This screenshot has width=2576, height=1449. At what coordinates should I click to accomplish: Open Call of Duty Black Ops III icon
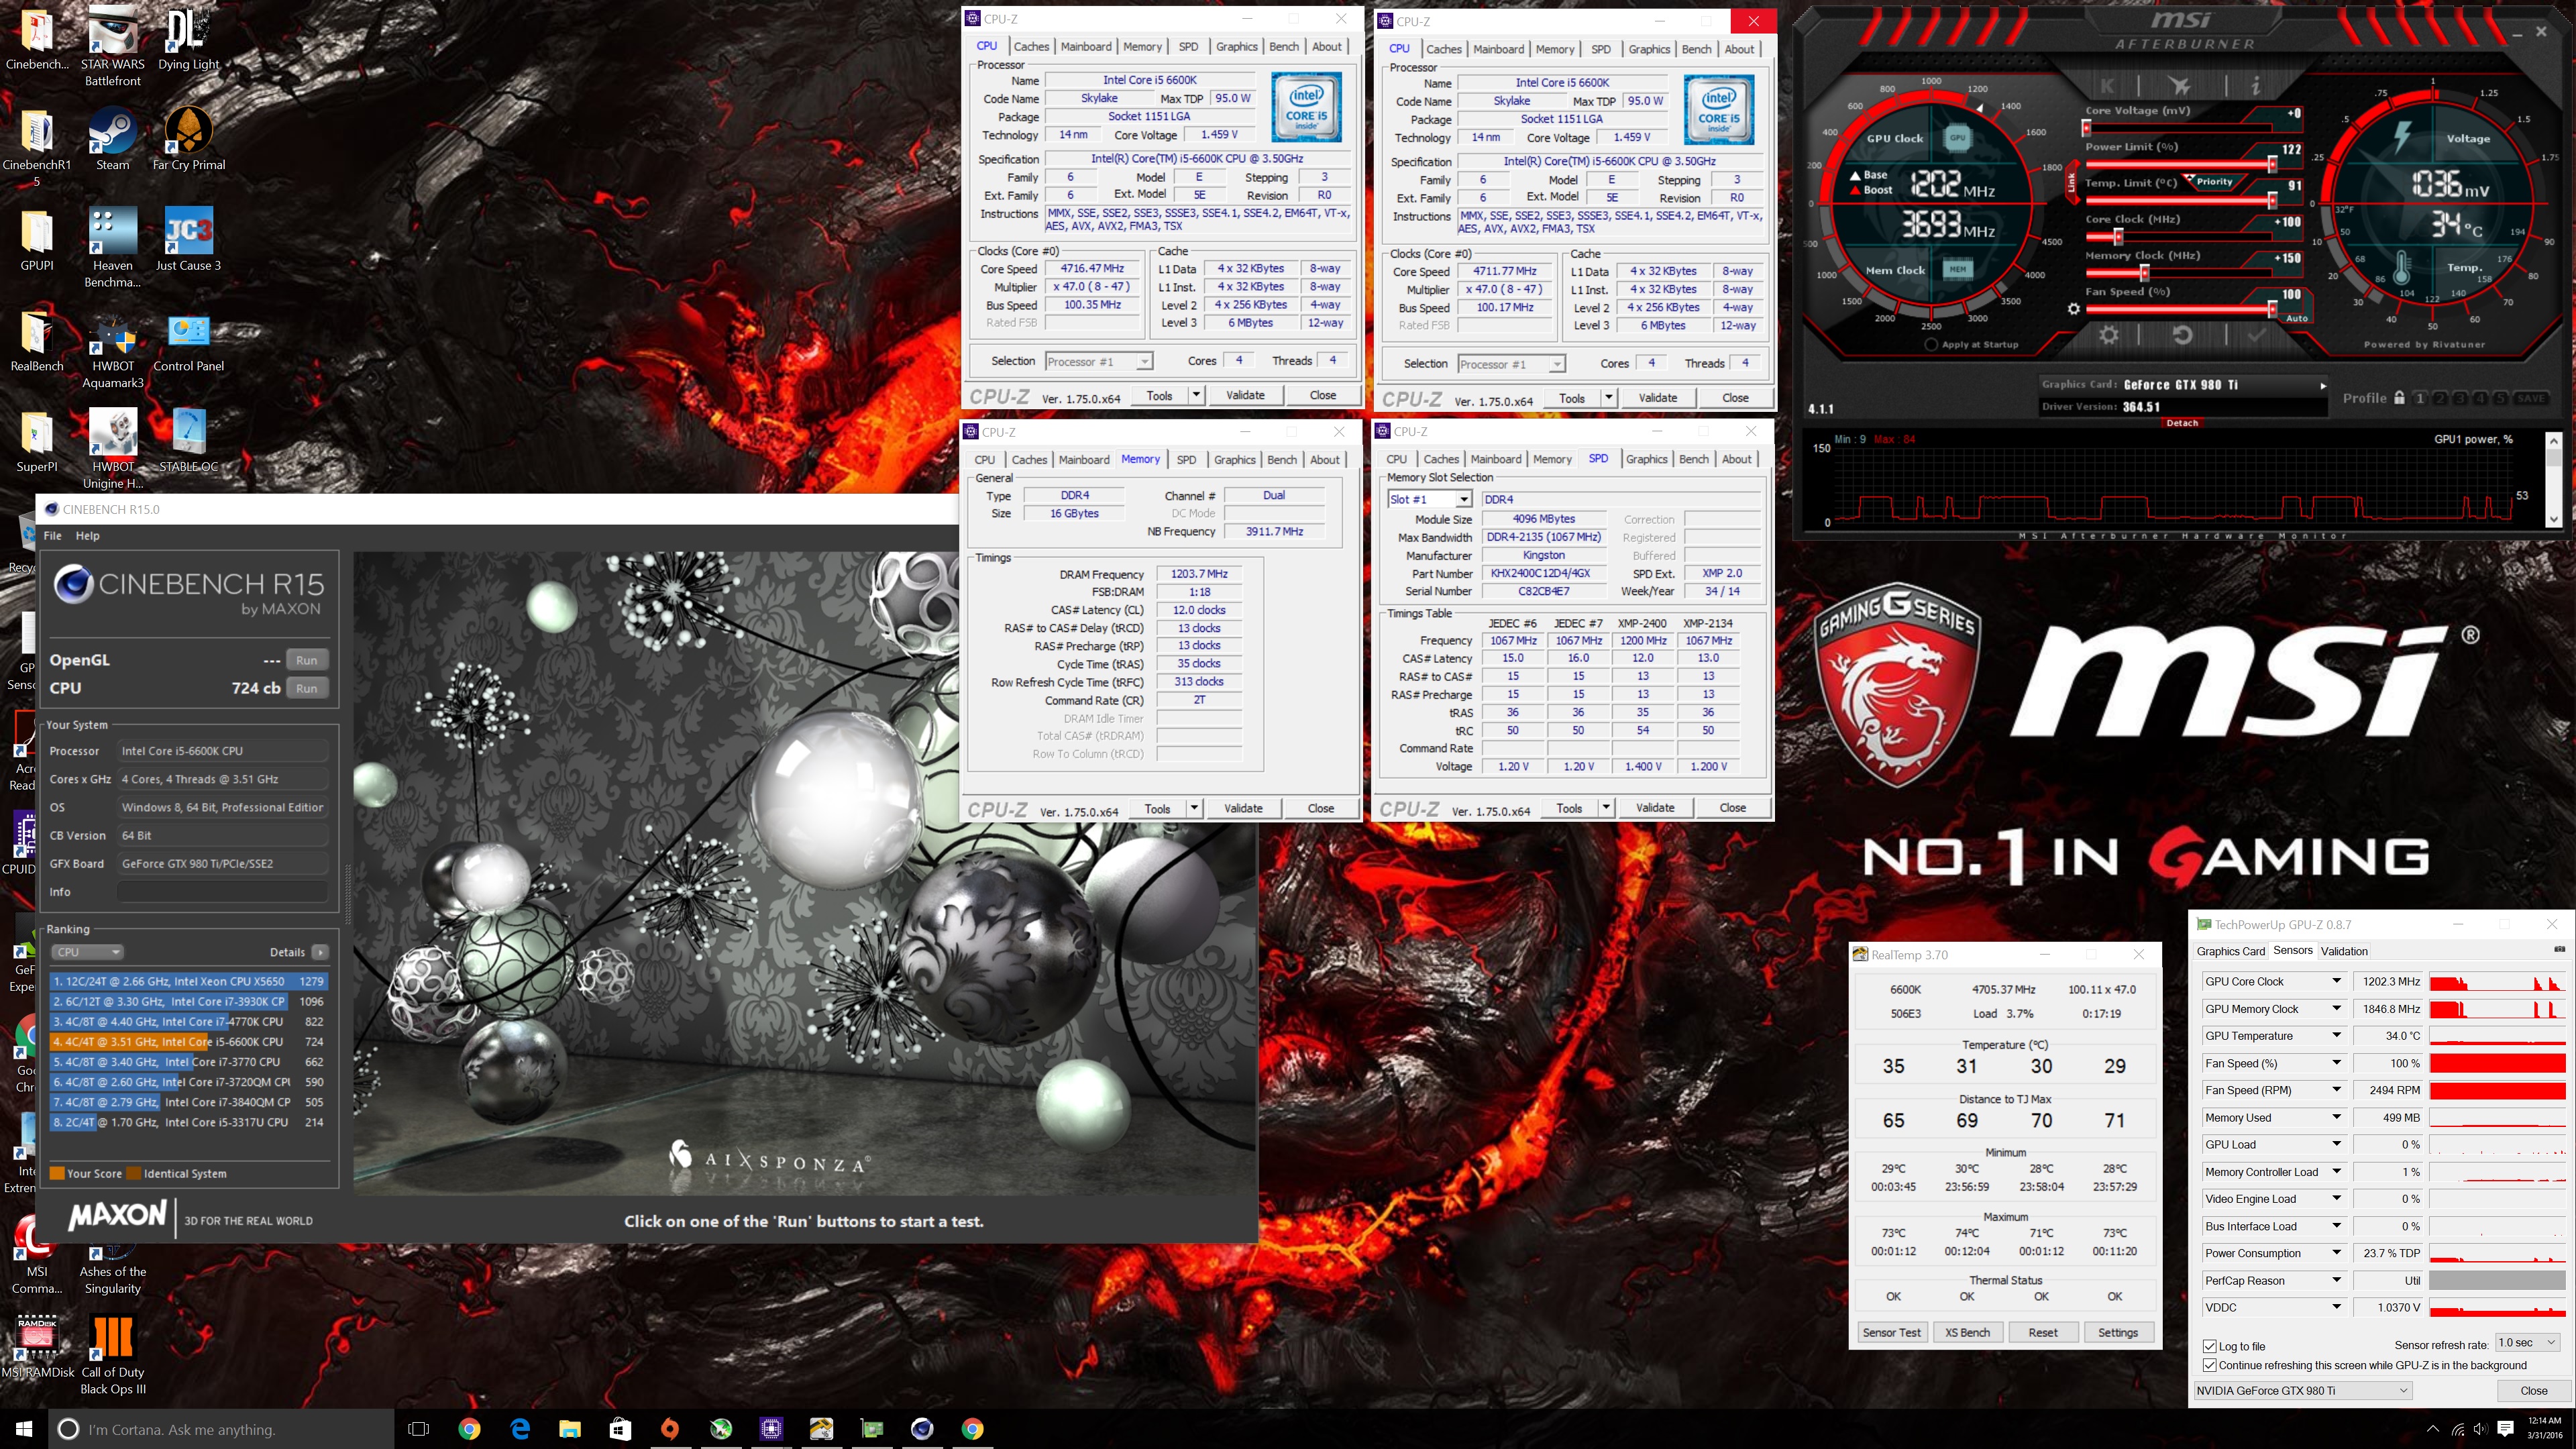(x=112, y=1355)
